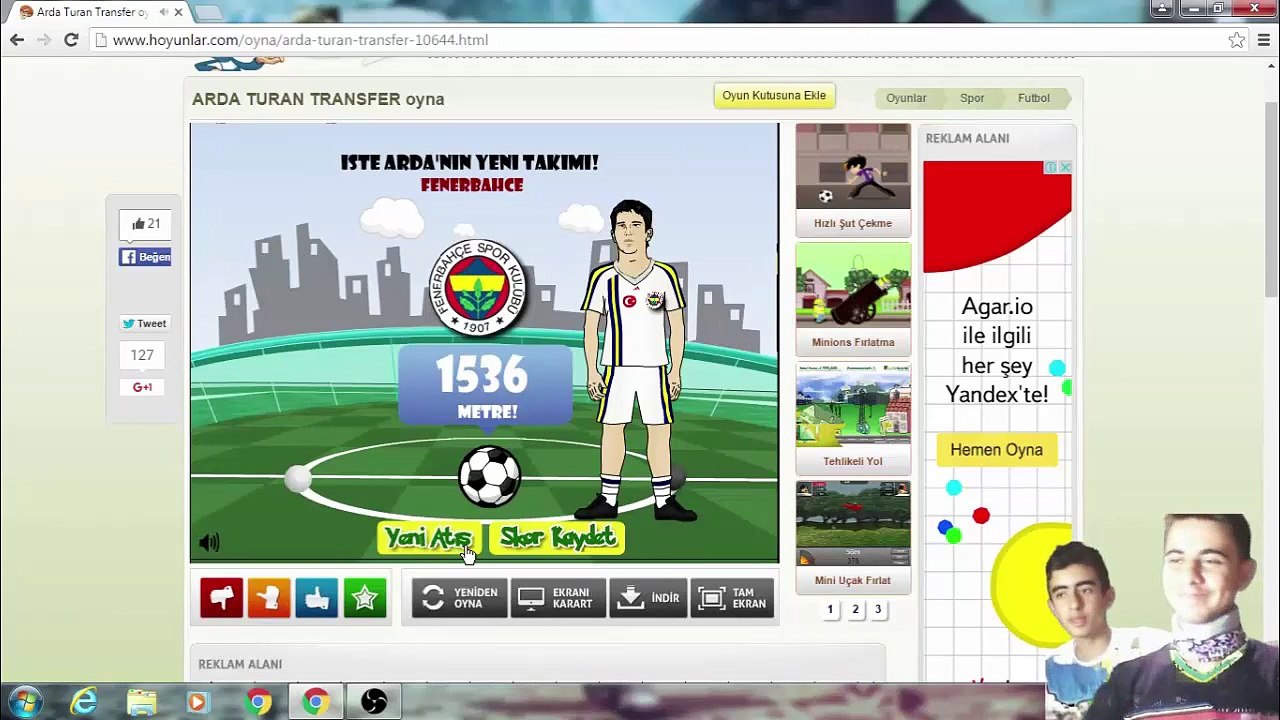The height and width of the screenshot is (720, 1280).
Task: Mute the game sound speaker icon
Action: point(209,542)
